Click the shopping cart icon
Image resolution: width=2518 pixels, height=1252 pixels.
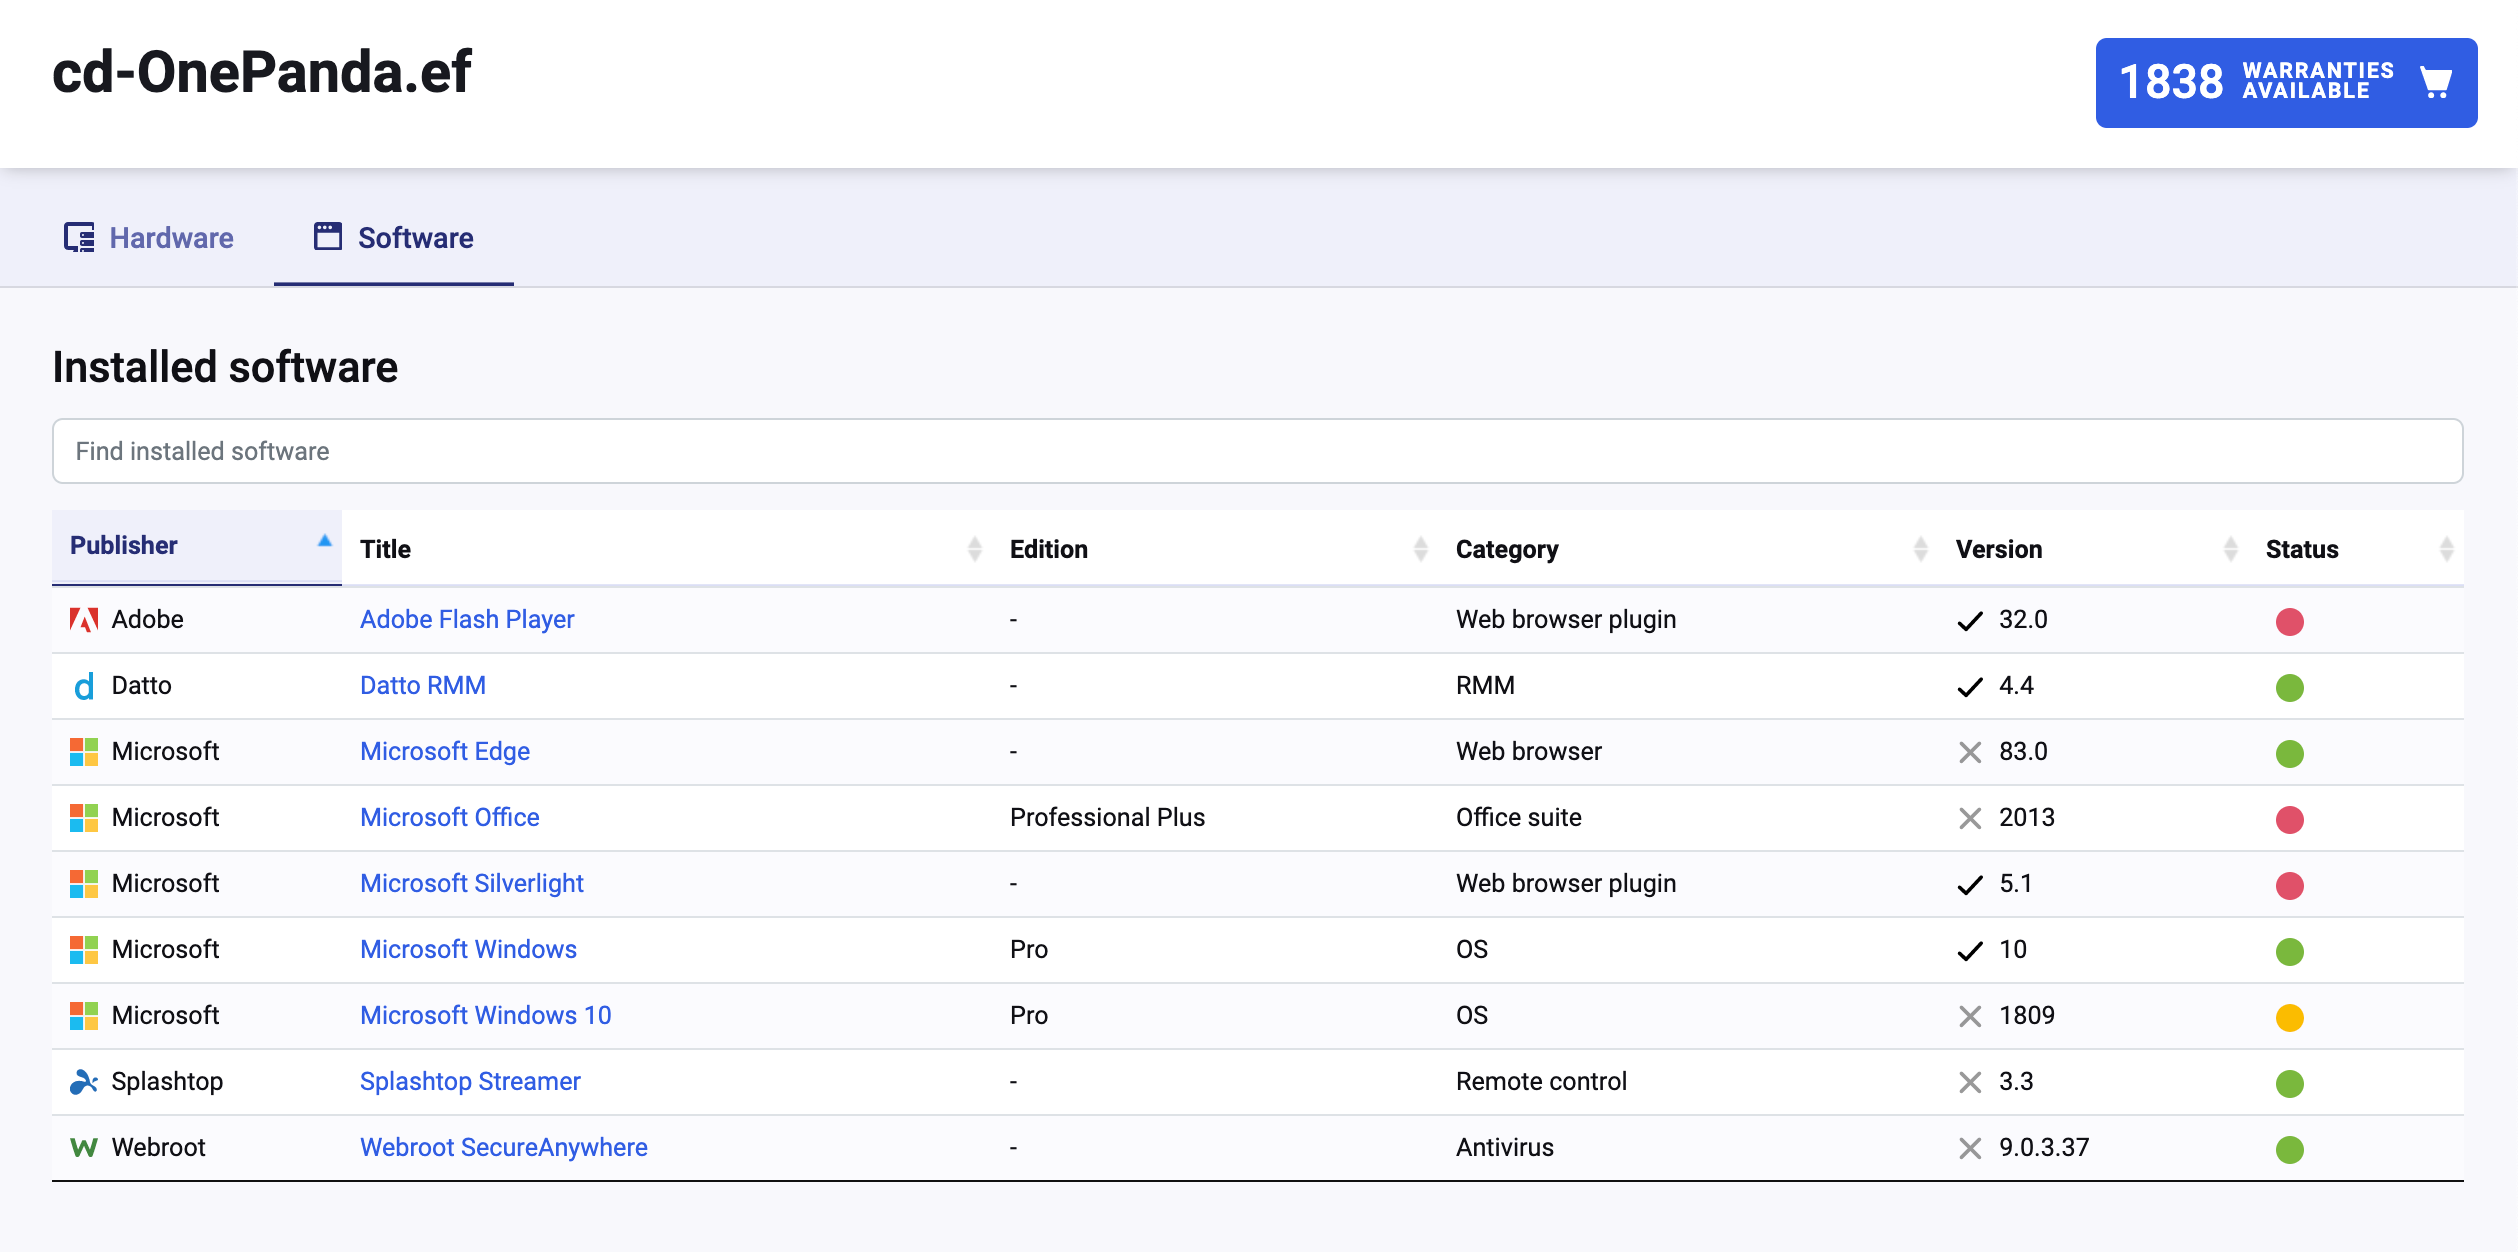pyautogui.click(x=2436, y=82)
